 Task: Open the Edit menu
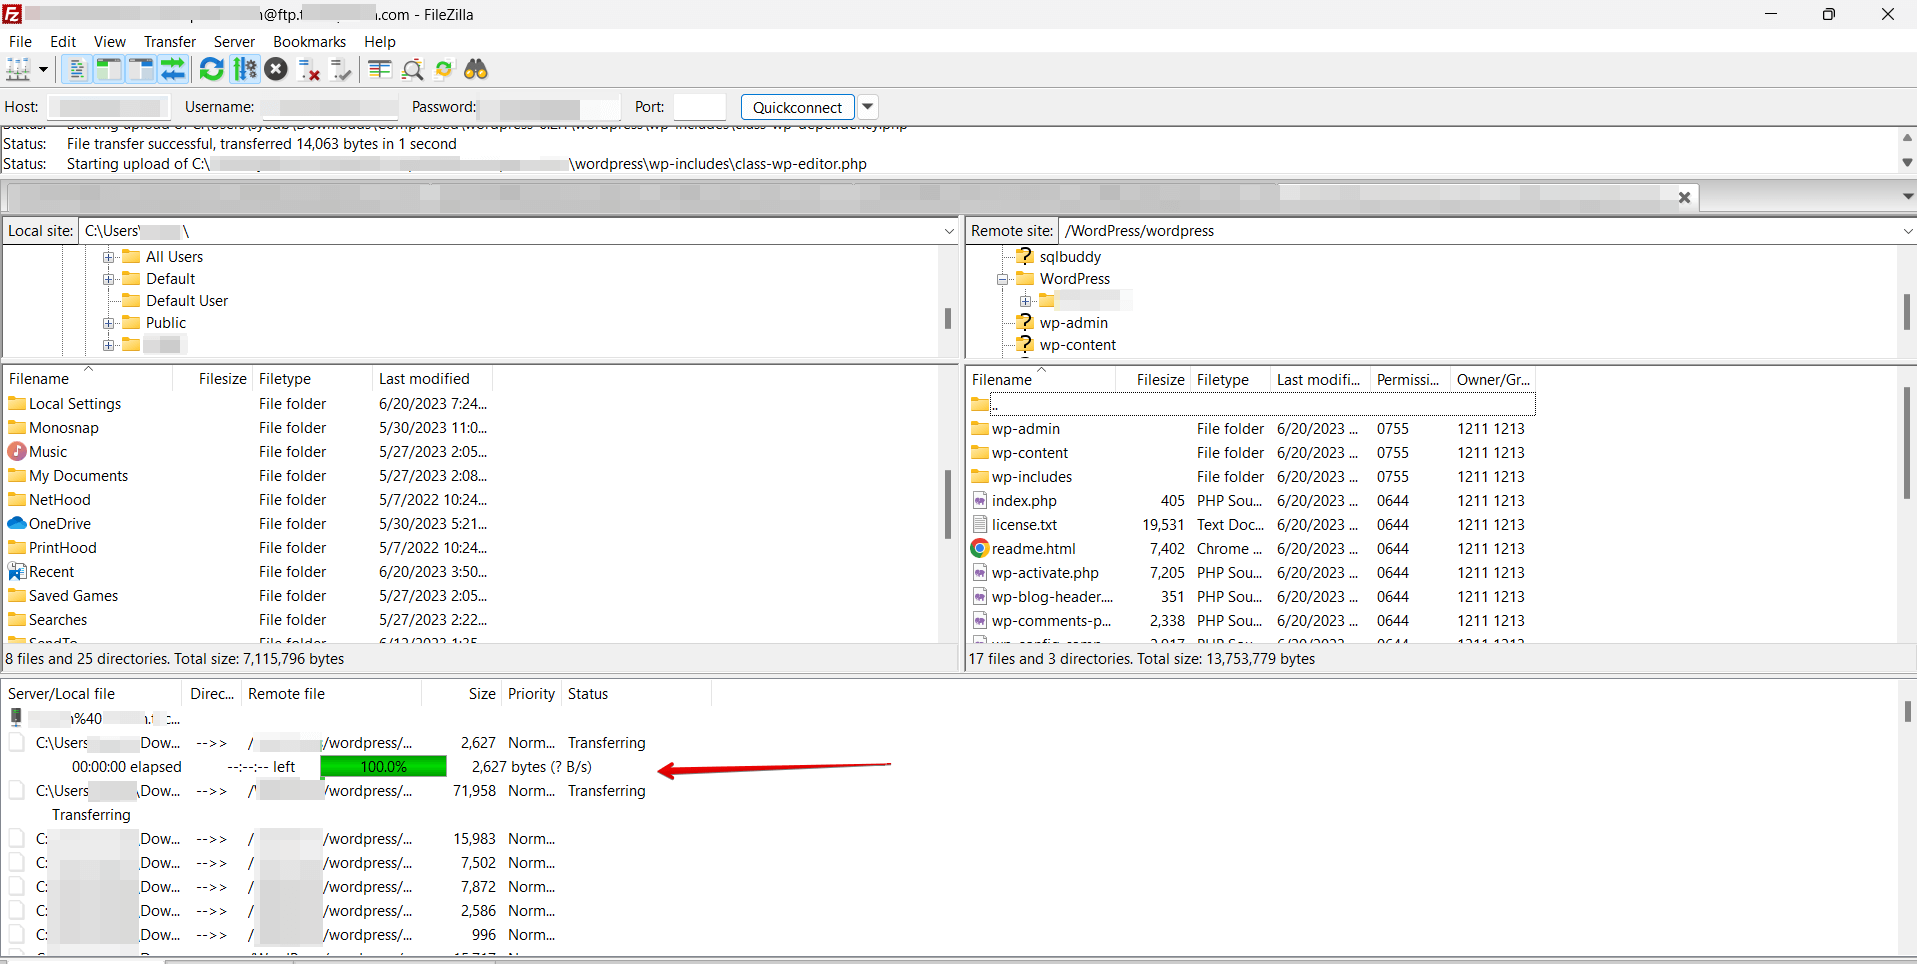pyautogui.click(x=63, y=42)
